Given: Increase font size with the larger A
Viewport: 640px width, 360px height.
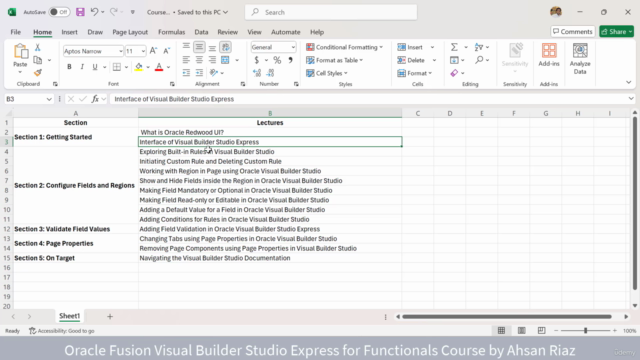Looking at the screenshot, I should tap(153, 51).
